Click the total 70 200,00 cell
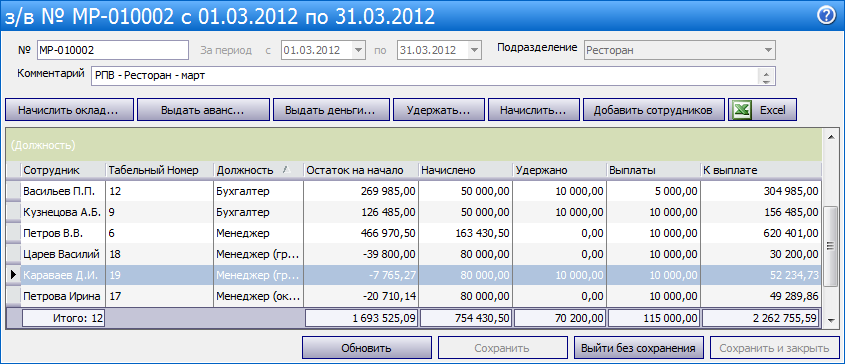 click(559, 318)
